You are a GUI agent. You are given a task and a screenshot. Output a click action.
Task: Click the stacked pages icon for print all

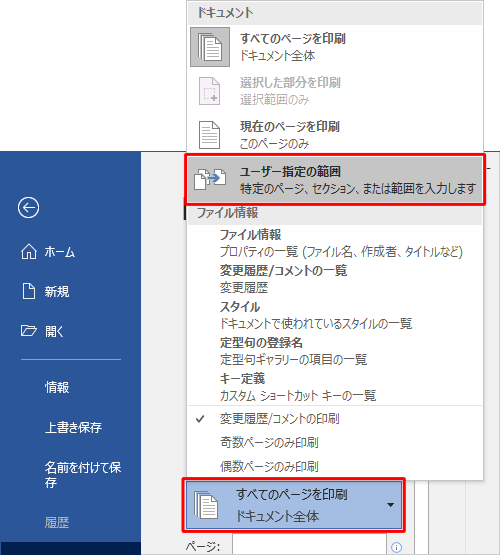pyautogui.click(x=210, y=47)
